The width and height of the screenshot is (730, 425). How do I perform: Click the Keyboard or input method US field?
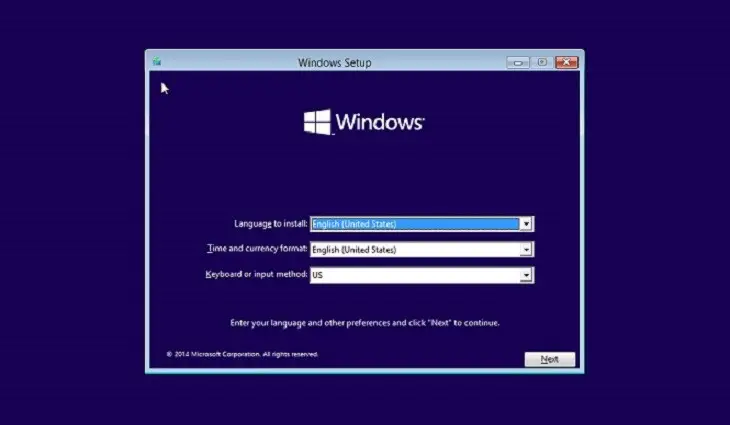click(x=422, y=275)
